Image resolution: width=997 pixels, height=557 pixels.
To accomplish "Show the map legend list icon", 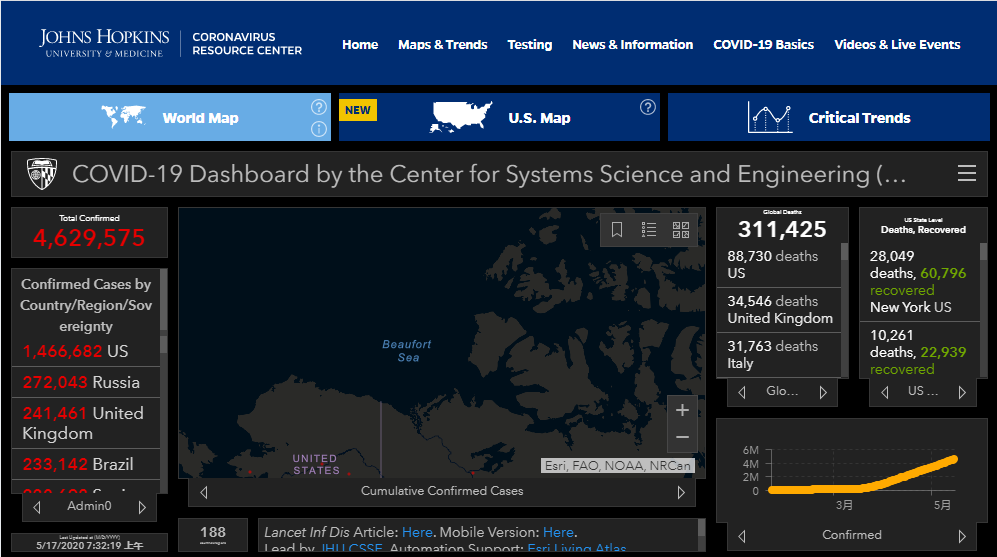I will 649,230.
